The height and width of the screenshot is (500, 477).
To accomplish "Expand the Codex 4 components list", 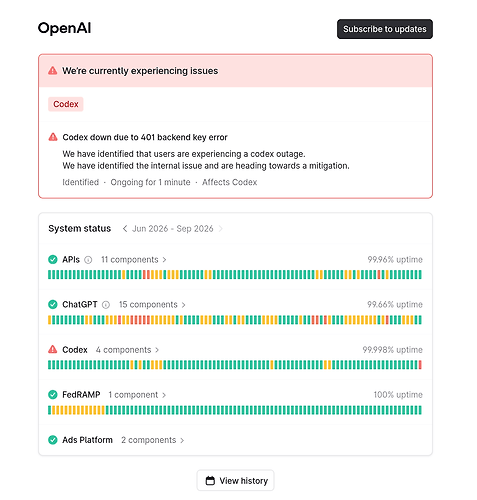I will tap(127, 350).
